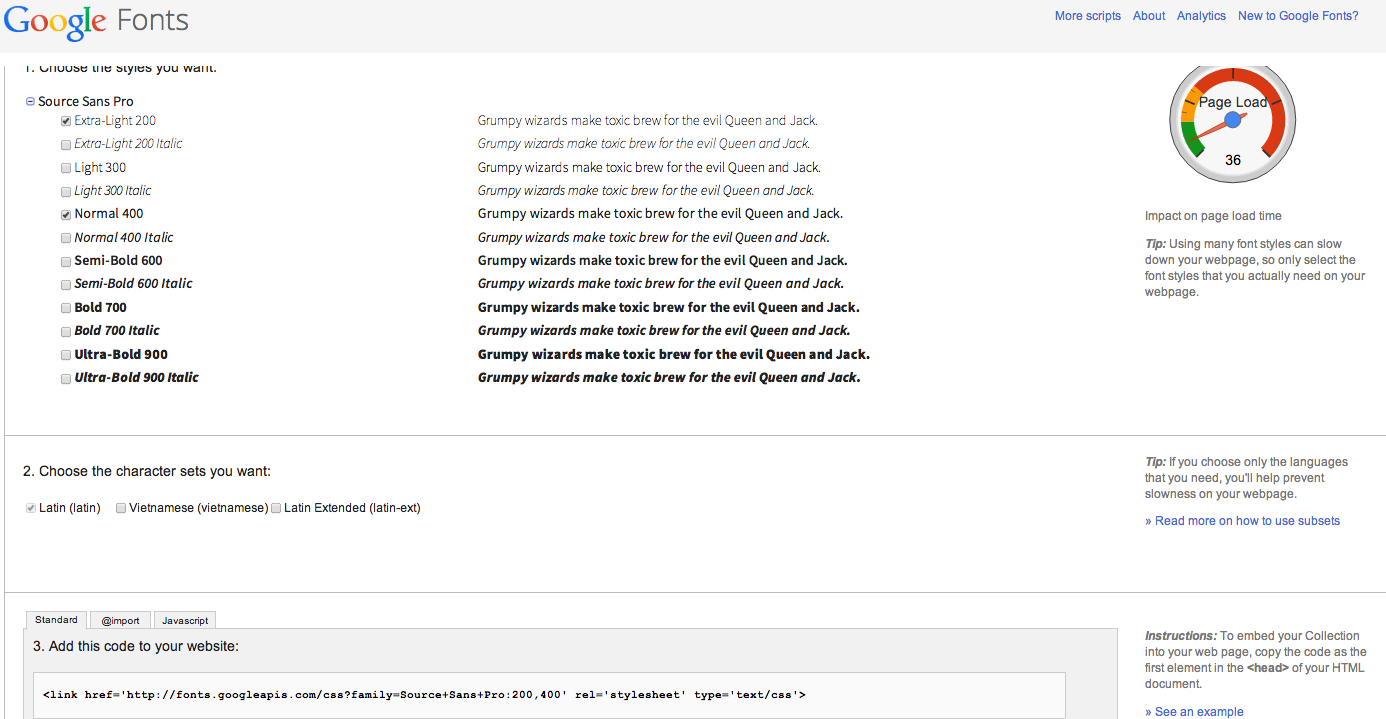Click the Extra-Light 200 sample sentence
The height and width of the screenshot is (719, 1386).
point(648,121)
